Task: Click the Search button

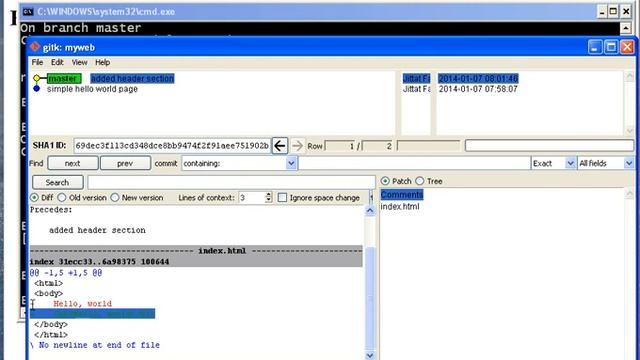Action: [x=58, y=182]
